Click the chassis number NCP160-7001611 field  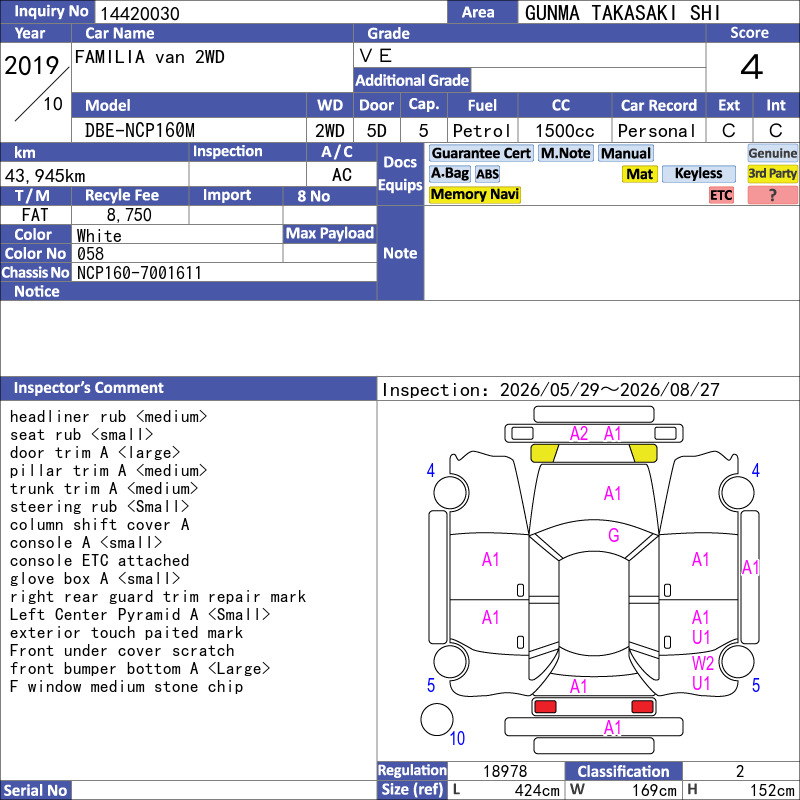coord(224,272)
